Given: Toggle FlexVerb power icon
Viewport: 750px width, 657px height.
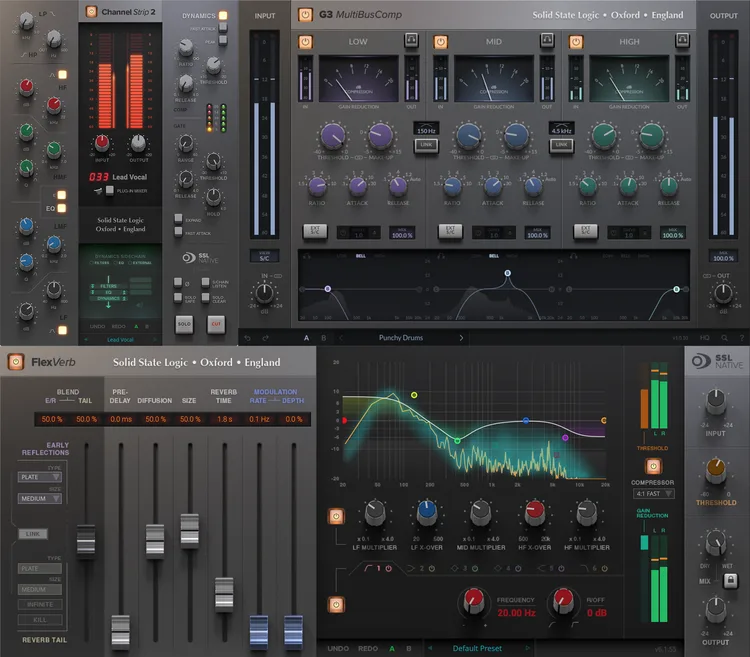Looking at the screenshot, I should pyautogui.click(x=16, y=362).
